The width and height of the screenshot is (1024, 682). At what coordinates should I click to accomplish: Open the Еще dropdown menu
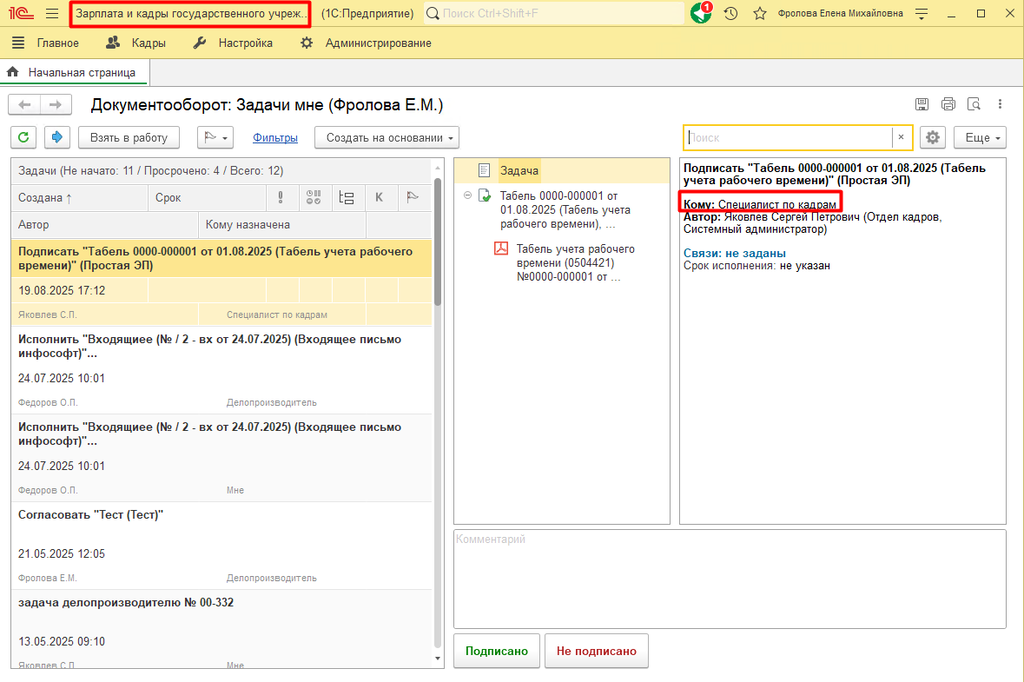click(x=979, y=137)
